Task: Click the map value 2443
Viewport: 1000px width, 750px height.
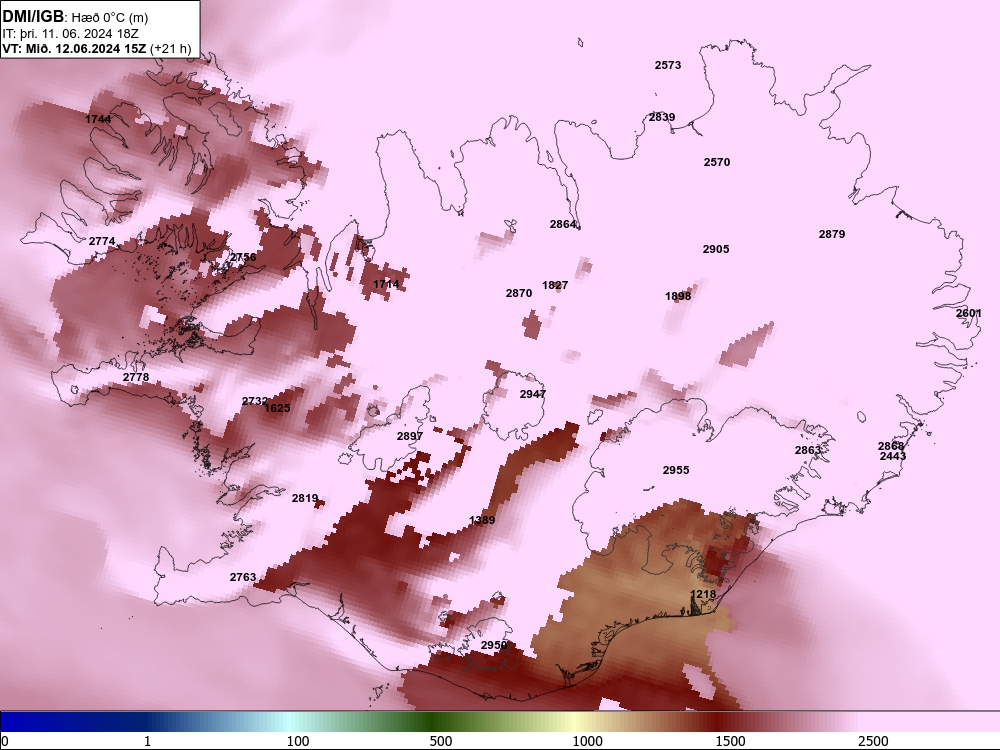Action: click(893, 457)
